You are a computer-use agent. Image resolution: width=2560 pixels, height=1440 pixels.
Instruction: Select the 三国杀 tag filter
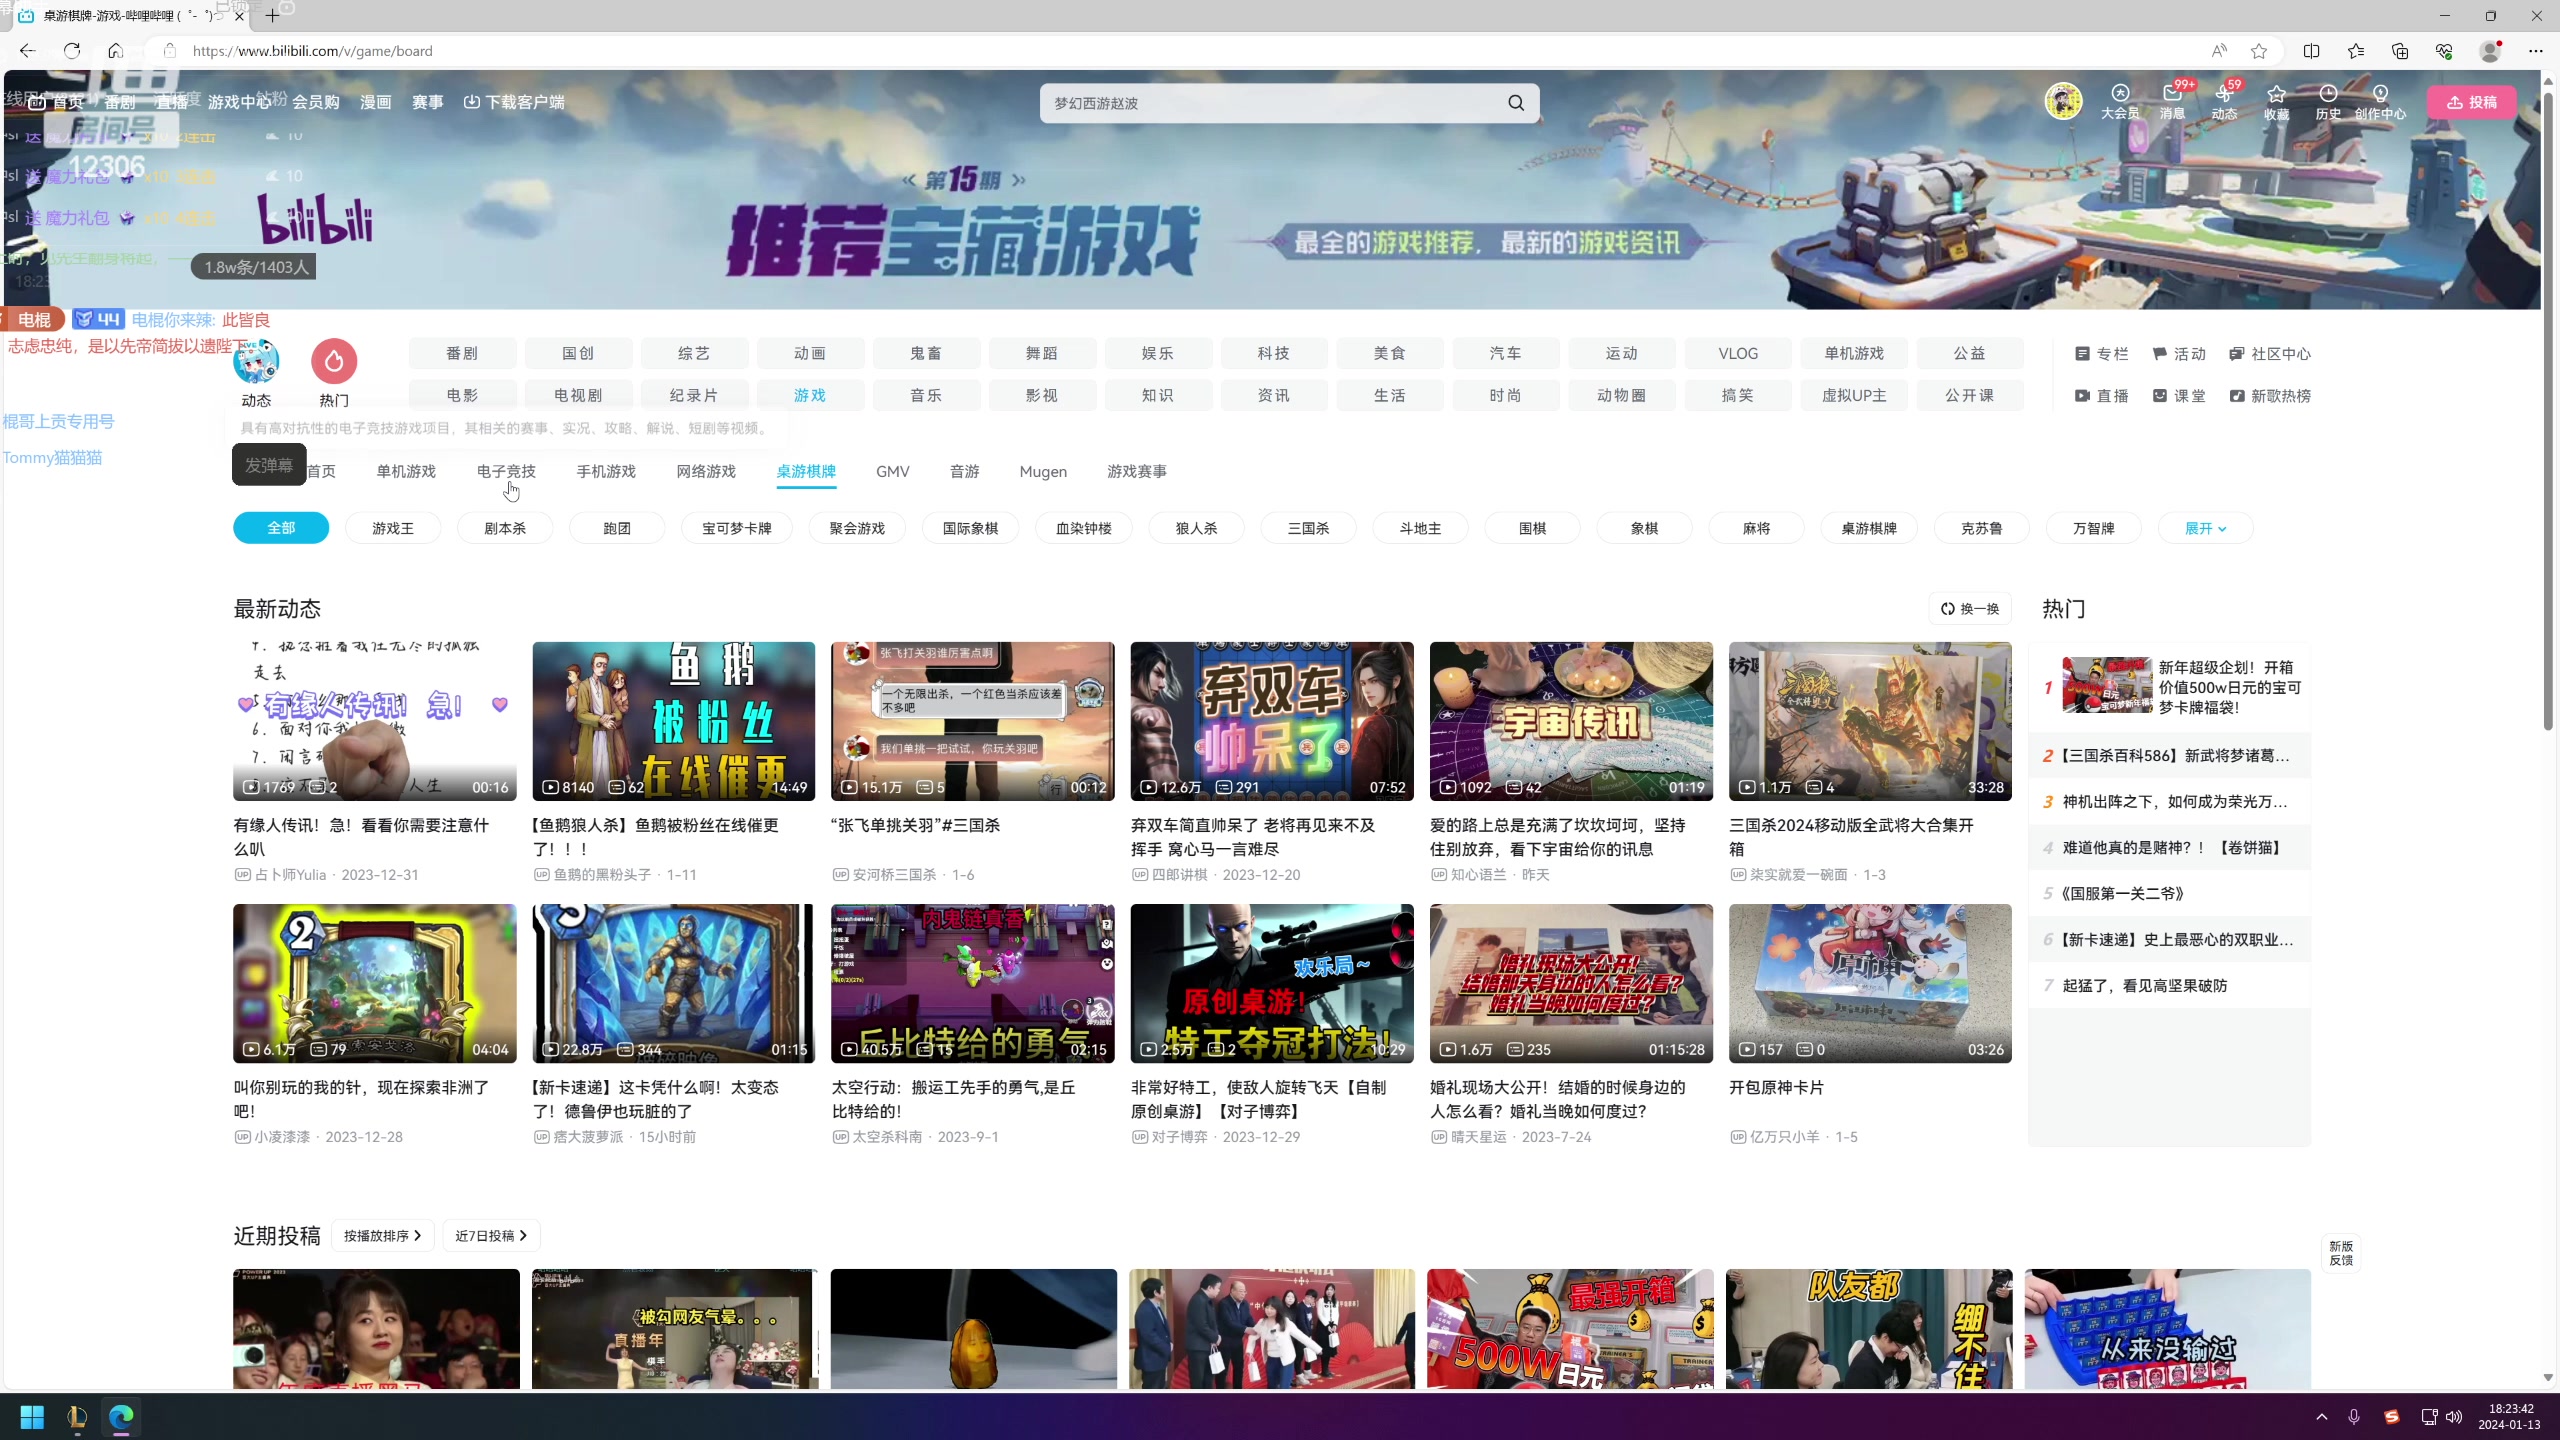click(1308, 528)
